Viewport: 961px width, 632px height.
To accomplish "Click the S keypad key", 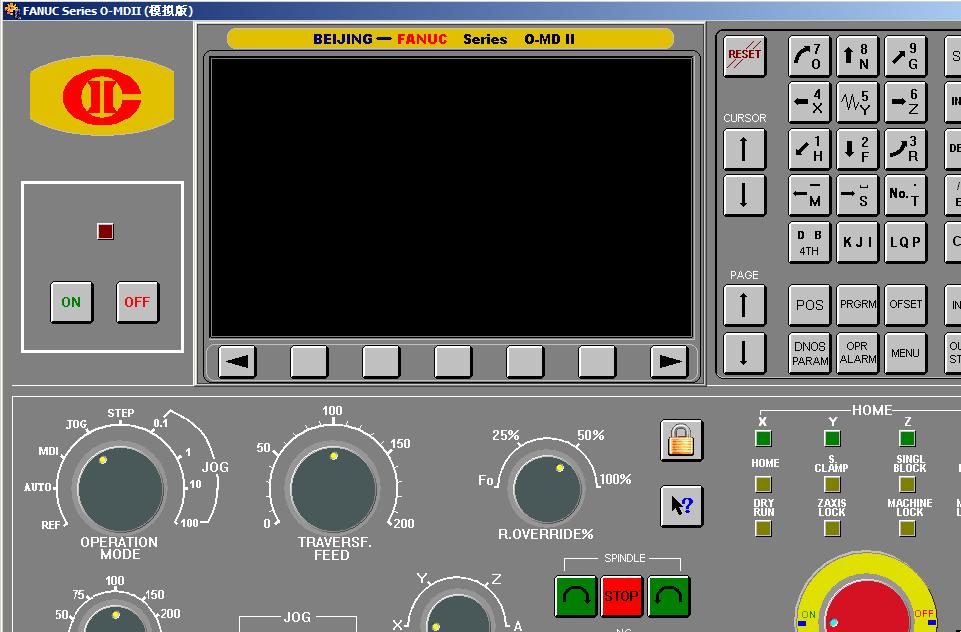I will click(857, 195).
